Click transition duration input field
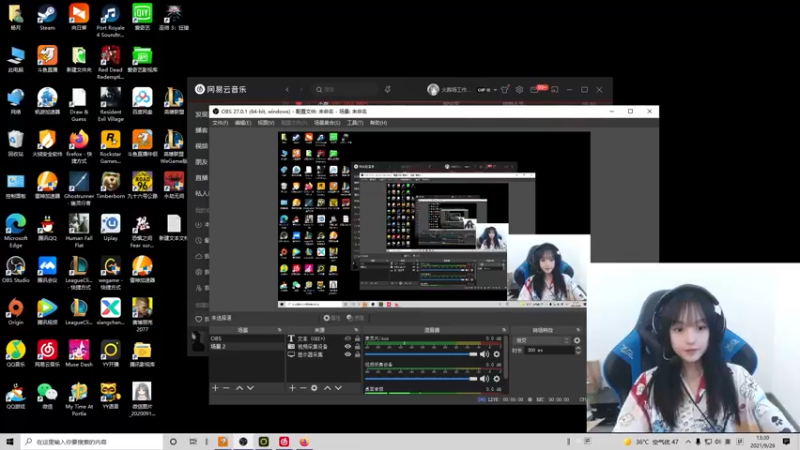Image resolution: width=800 pixels, height=450 pixels. 549,350
